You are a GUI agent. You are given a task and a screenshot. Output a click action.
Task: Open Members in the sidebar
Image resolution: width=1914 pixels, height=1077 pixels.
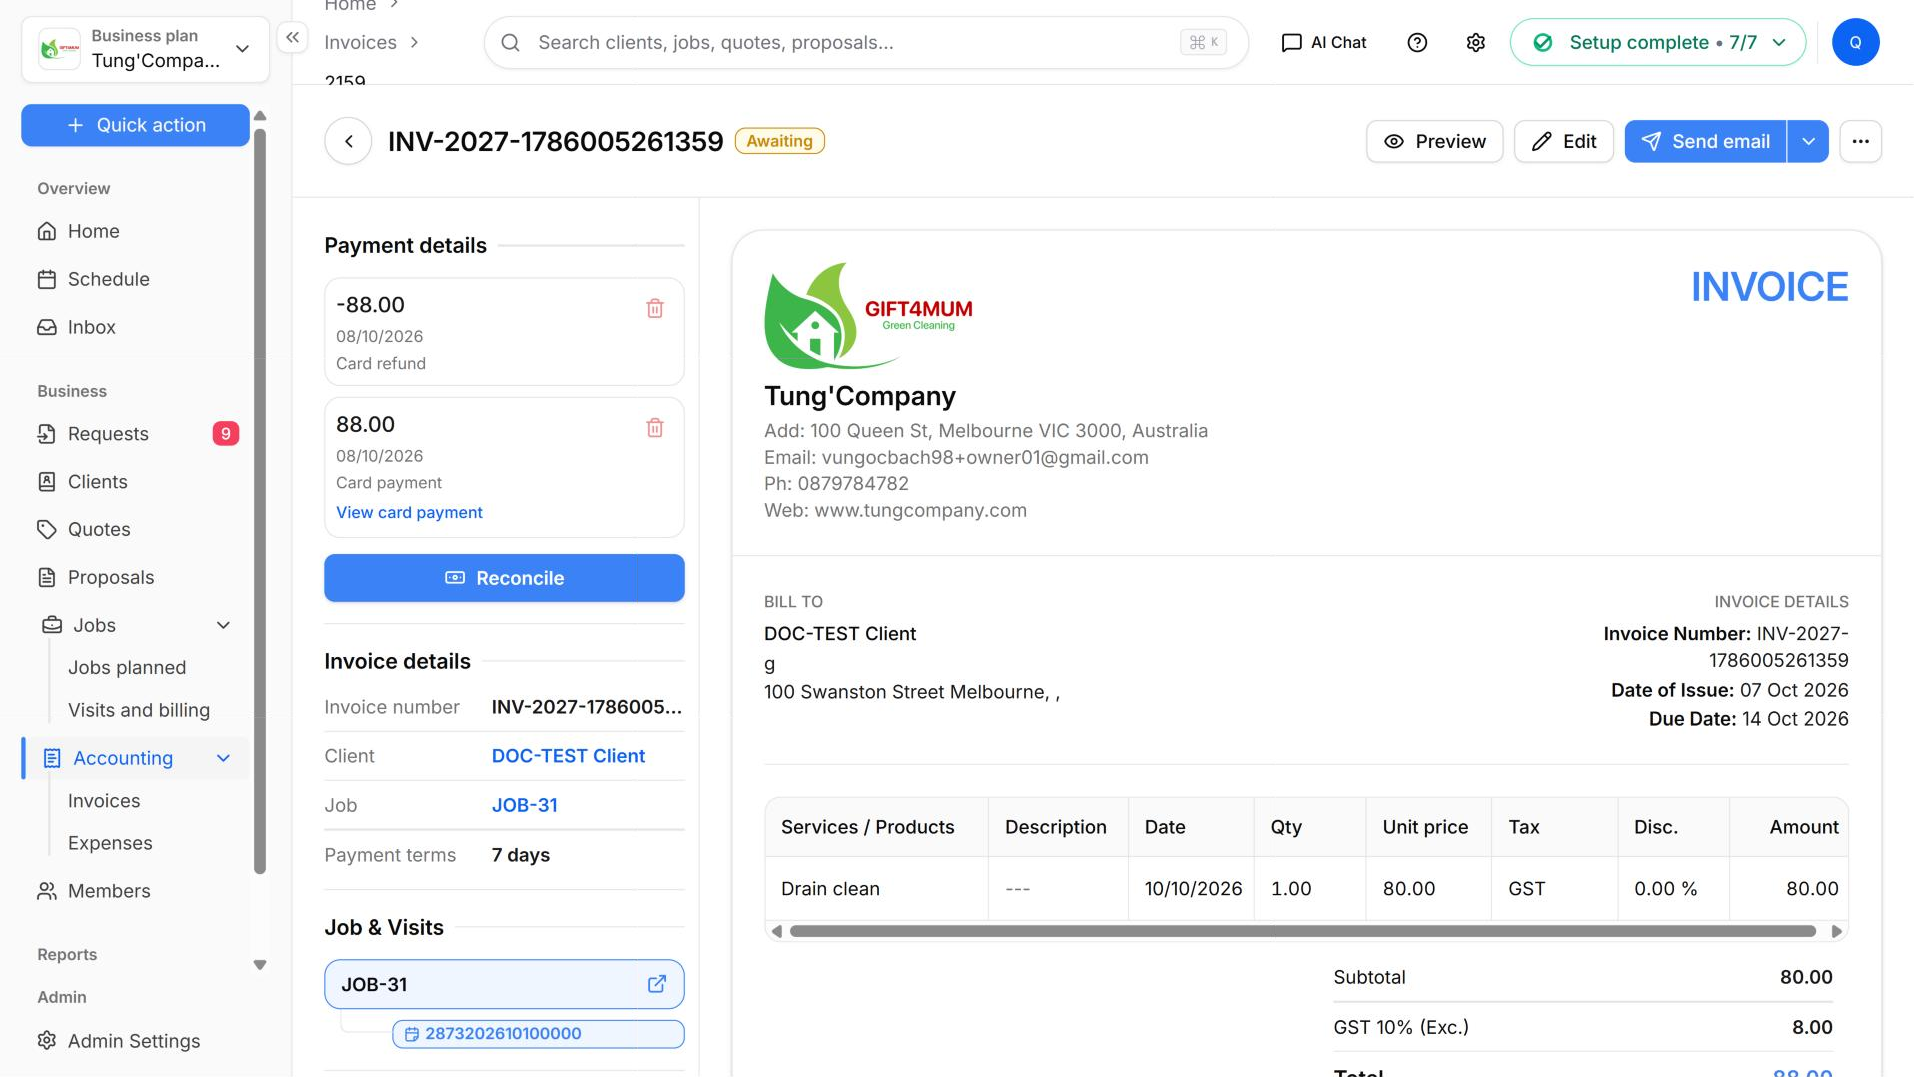[135, 891]
